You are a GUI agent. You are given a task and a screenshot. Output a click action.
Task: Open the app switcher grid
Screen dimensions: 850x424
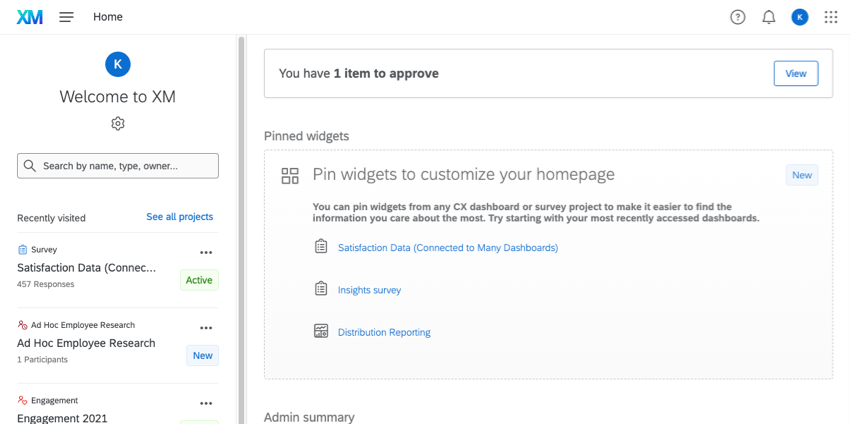coord(831,17)
